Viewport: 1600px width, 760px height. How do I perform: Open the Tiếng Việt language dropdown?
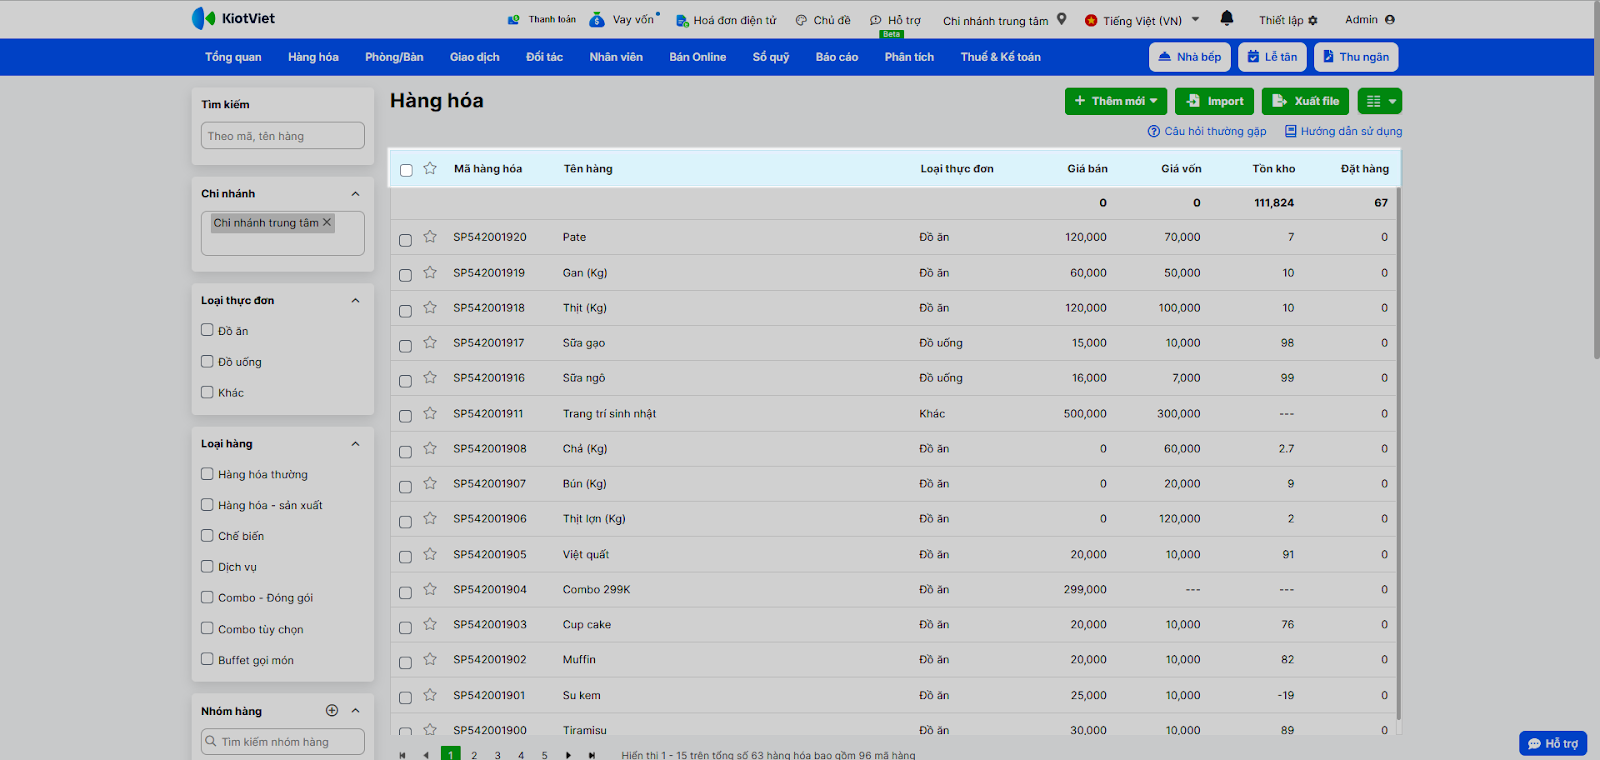point(1142,20)
